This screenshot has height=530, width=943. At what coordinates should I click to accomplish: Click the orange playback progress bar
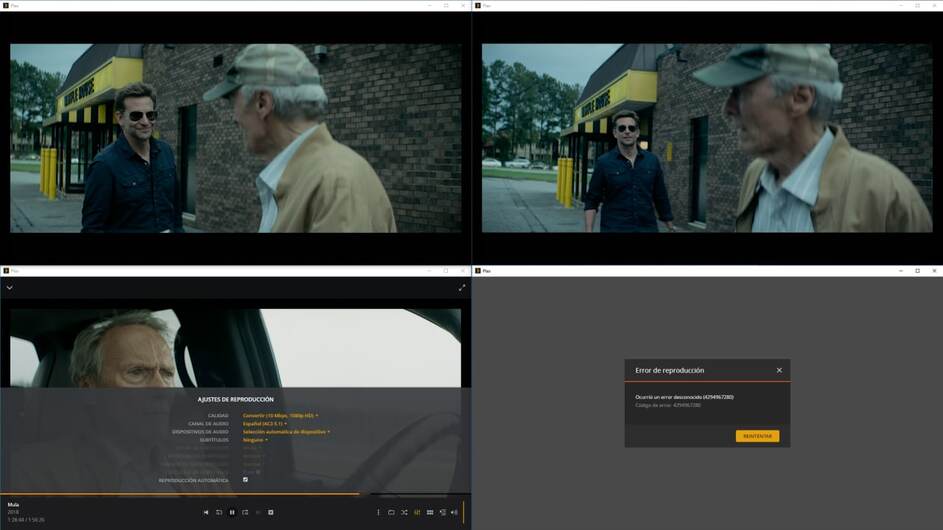180,494
